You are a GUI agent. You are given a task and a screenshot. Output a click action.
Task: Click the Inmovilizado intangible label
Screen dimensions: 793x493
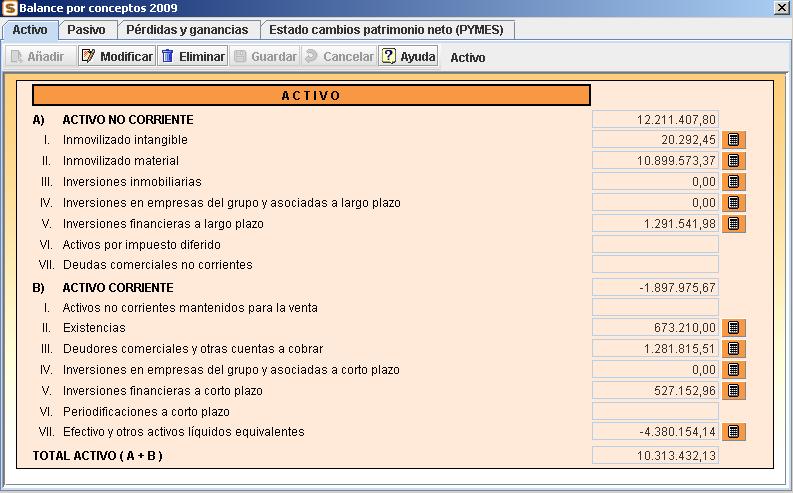(125, 140)
